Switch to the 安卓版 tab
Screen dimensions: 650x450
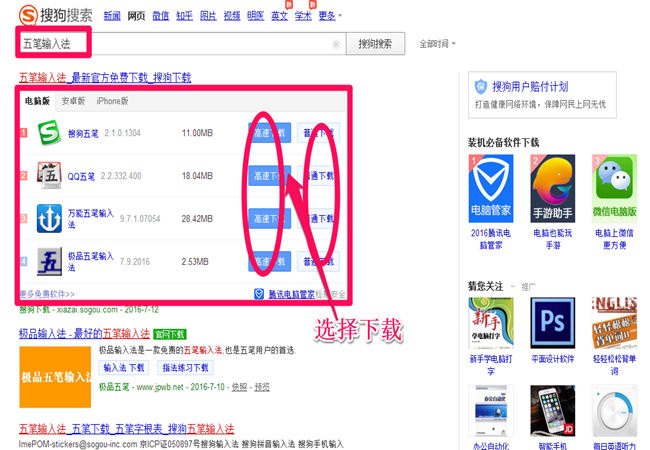tap(73, 101)
